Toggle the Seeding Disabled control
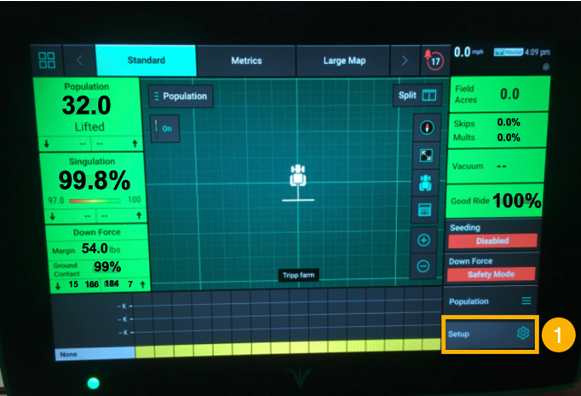 pos(492,241)
